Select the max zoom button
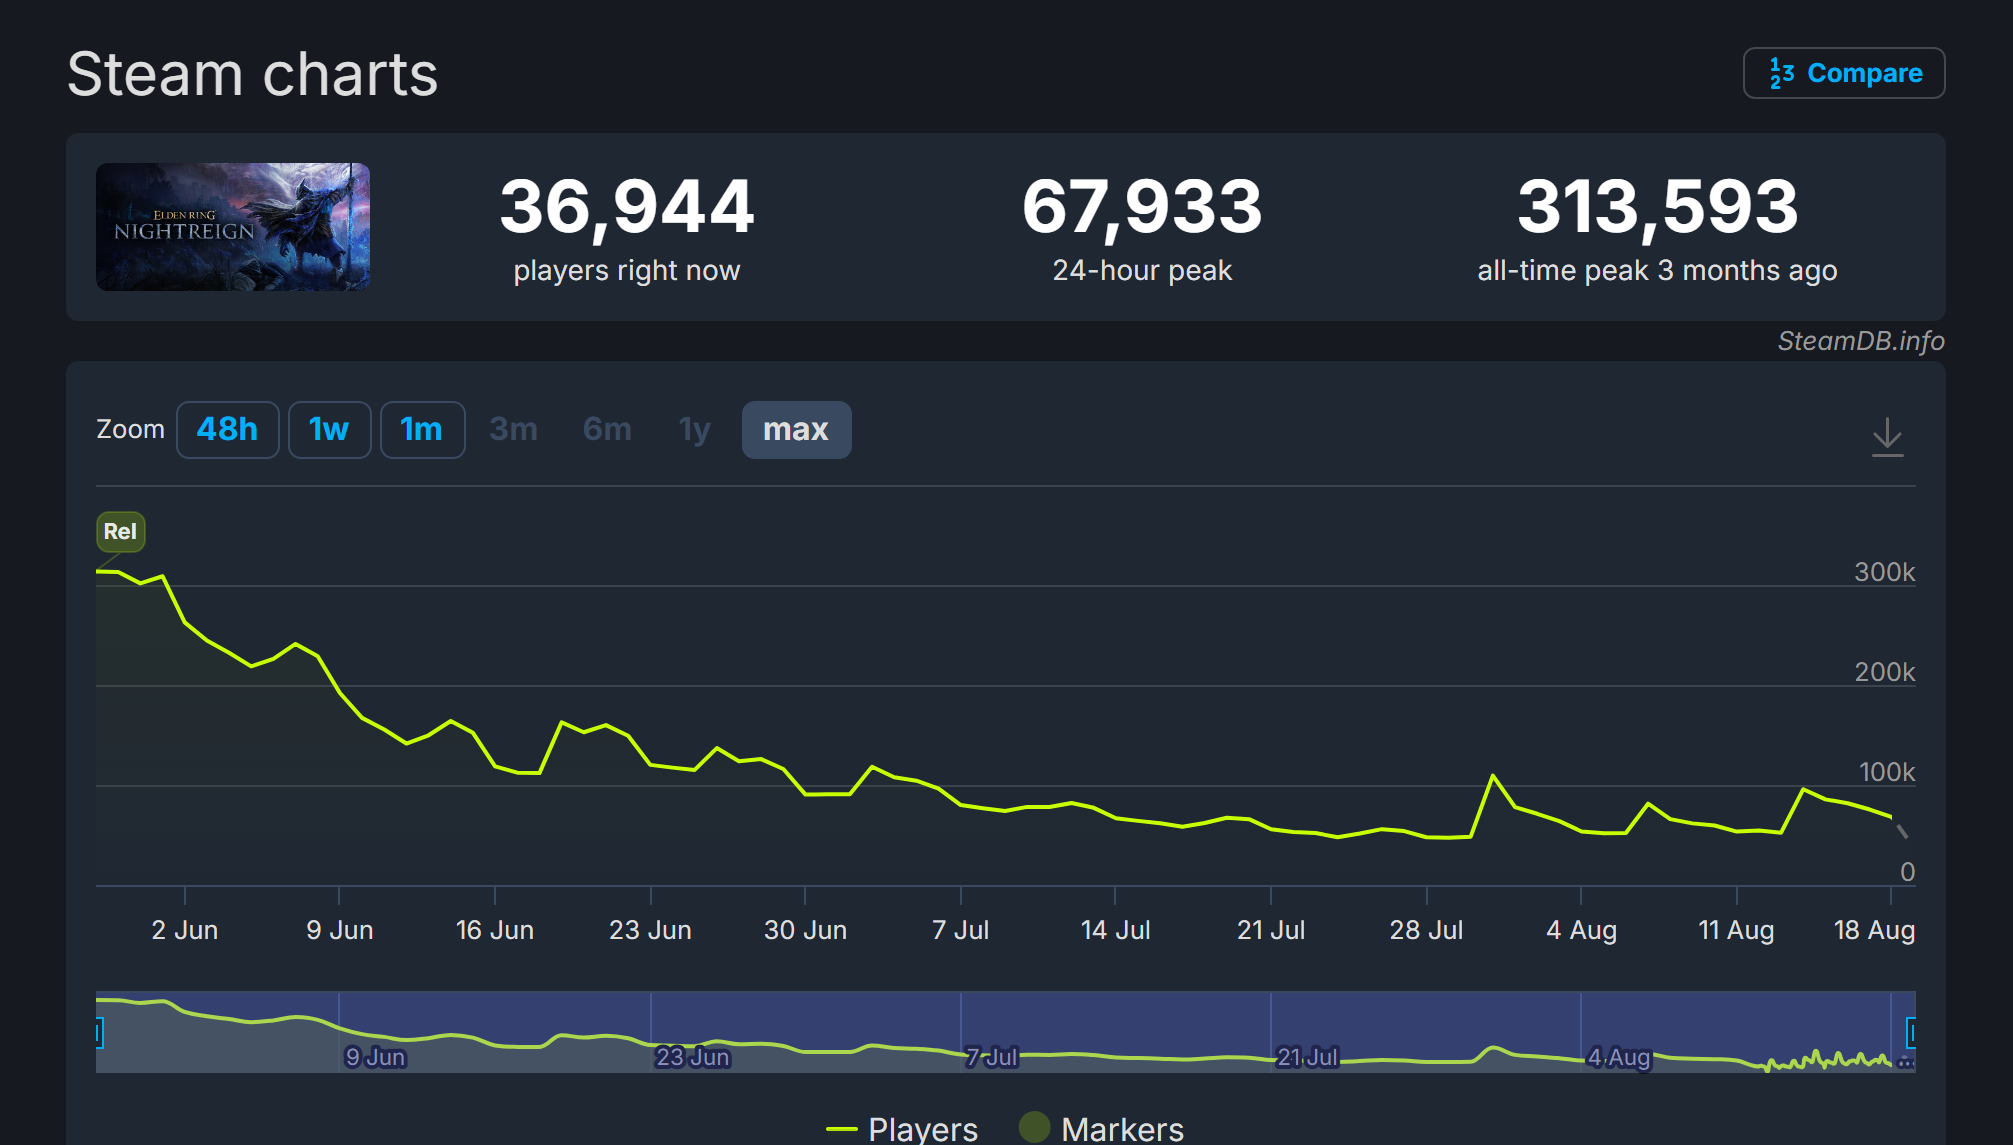The height and width of the screenshot is (1145, 2013). click(x=796, y=430)
